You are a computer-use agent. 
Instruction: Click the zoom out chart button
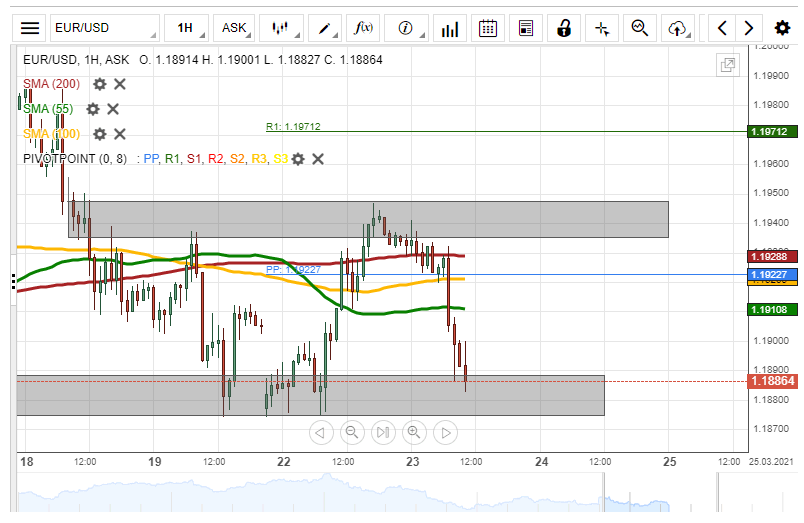351,432
